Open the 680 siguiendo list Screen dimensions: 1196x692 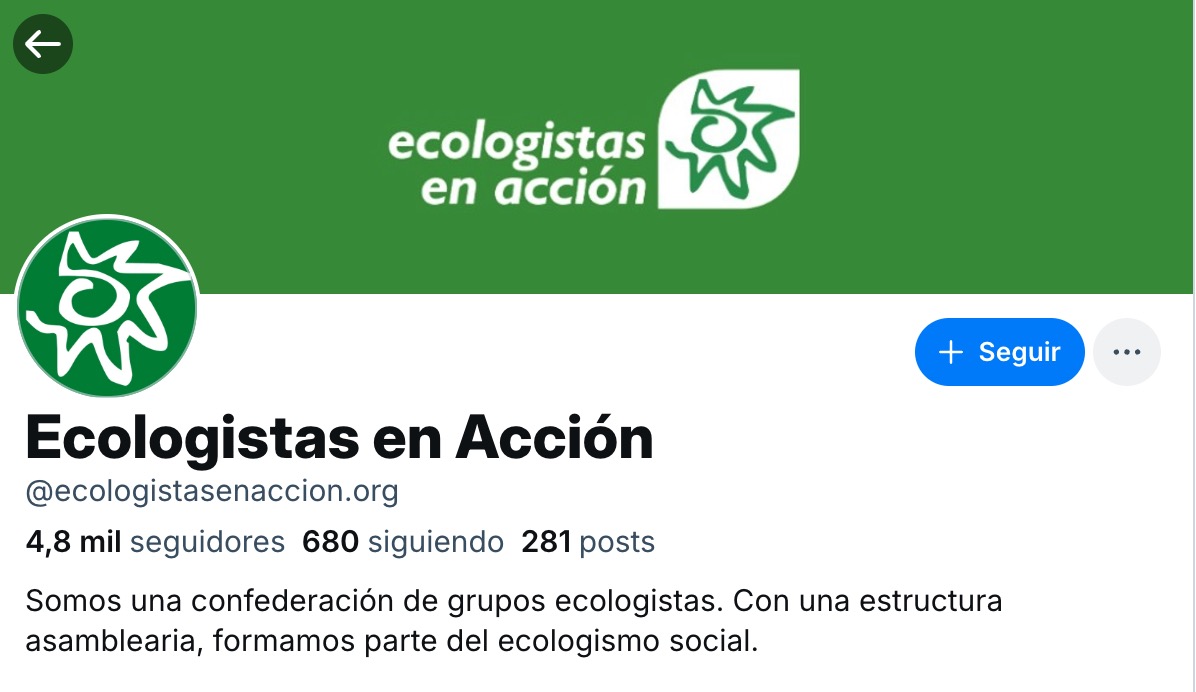click(x=403, y=542)
